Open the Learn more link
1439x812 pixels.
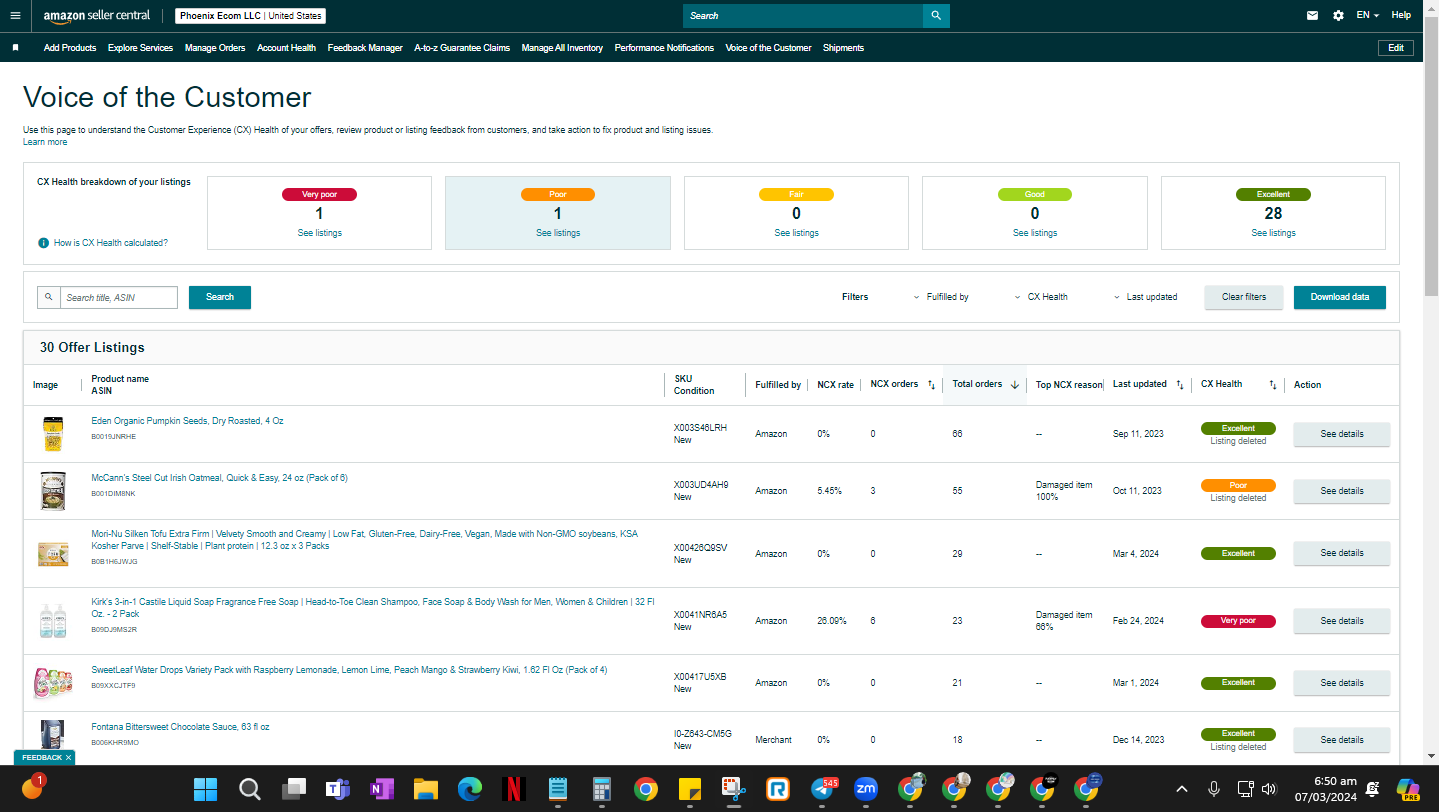click(x=45, y=142)
